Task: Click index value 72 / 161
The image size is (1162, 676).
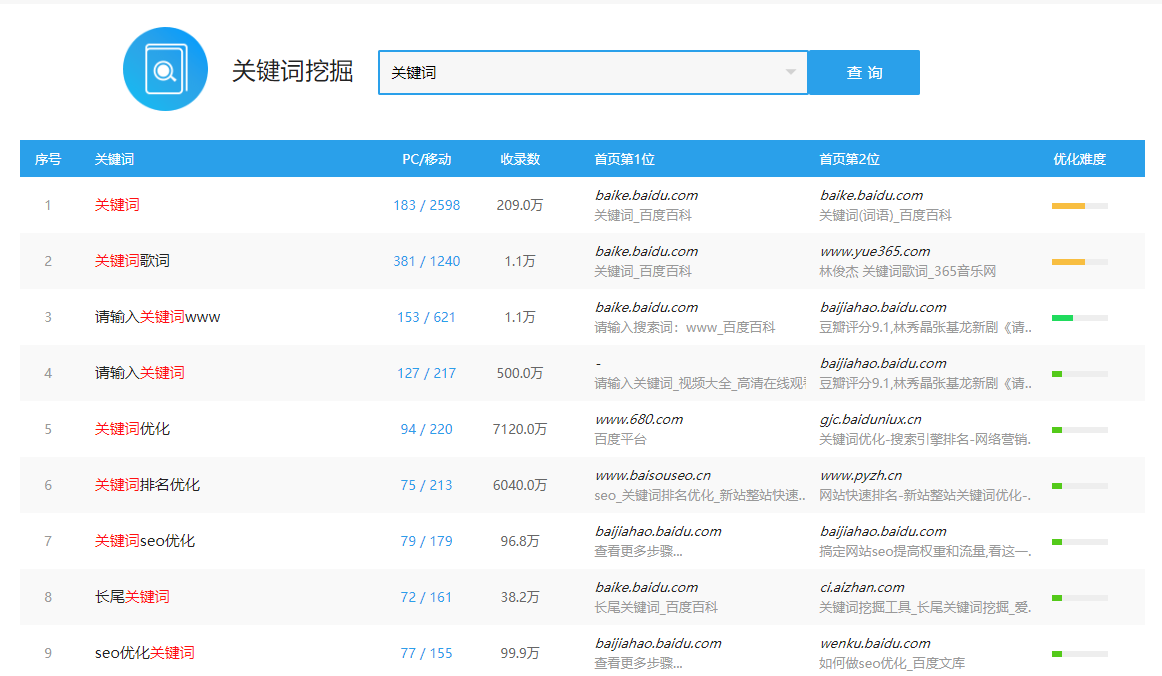Action: (426, 597)
